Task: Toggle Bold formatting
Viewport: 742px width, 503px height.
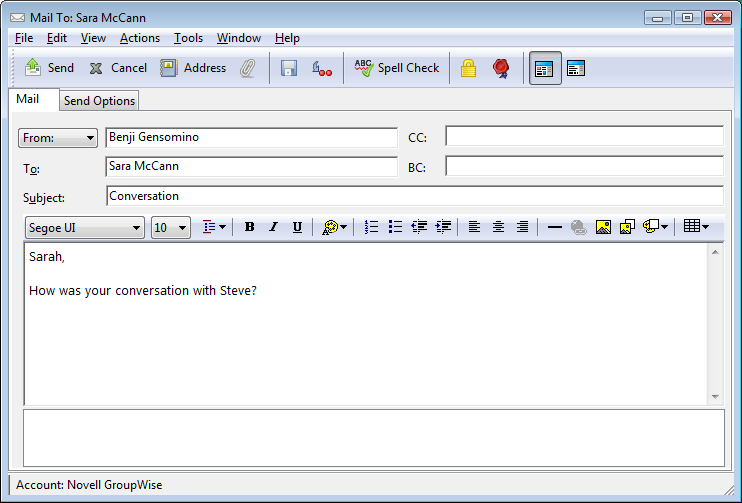Action: [249, 227]
